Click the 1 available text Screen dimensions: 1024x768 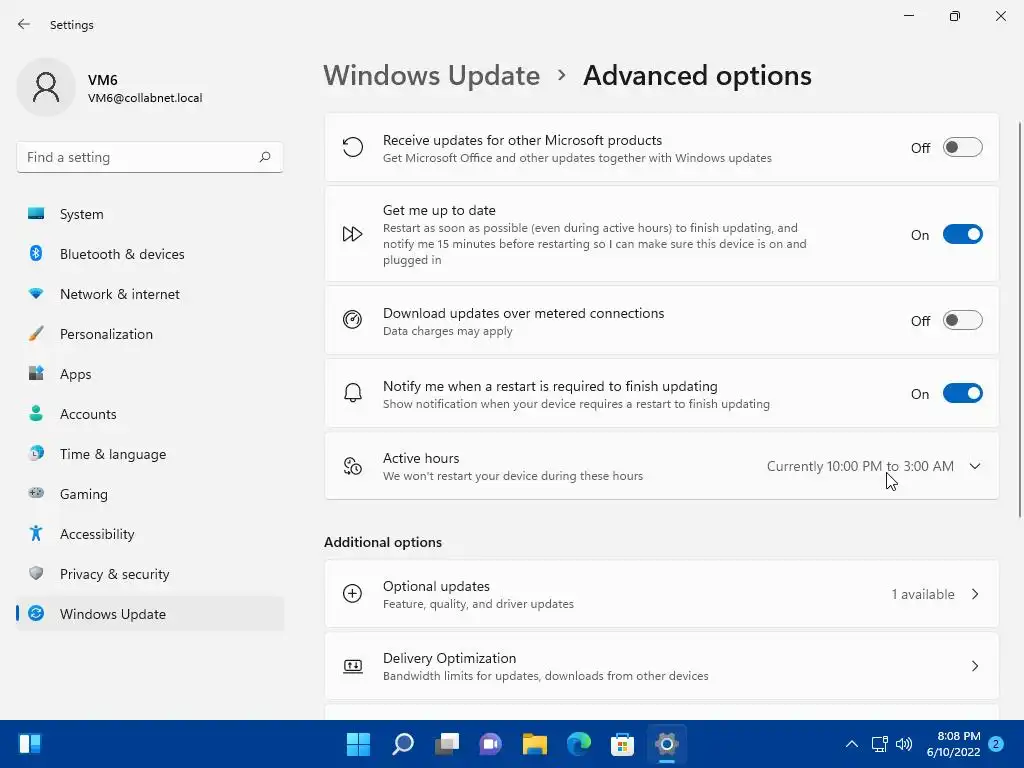coord(923,594)
